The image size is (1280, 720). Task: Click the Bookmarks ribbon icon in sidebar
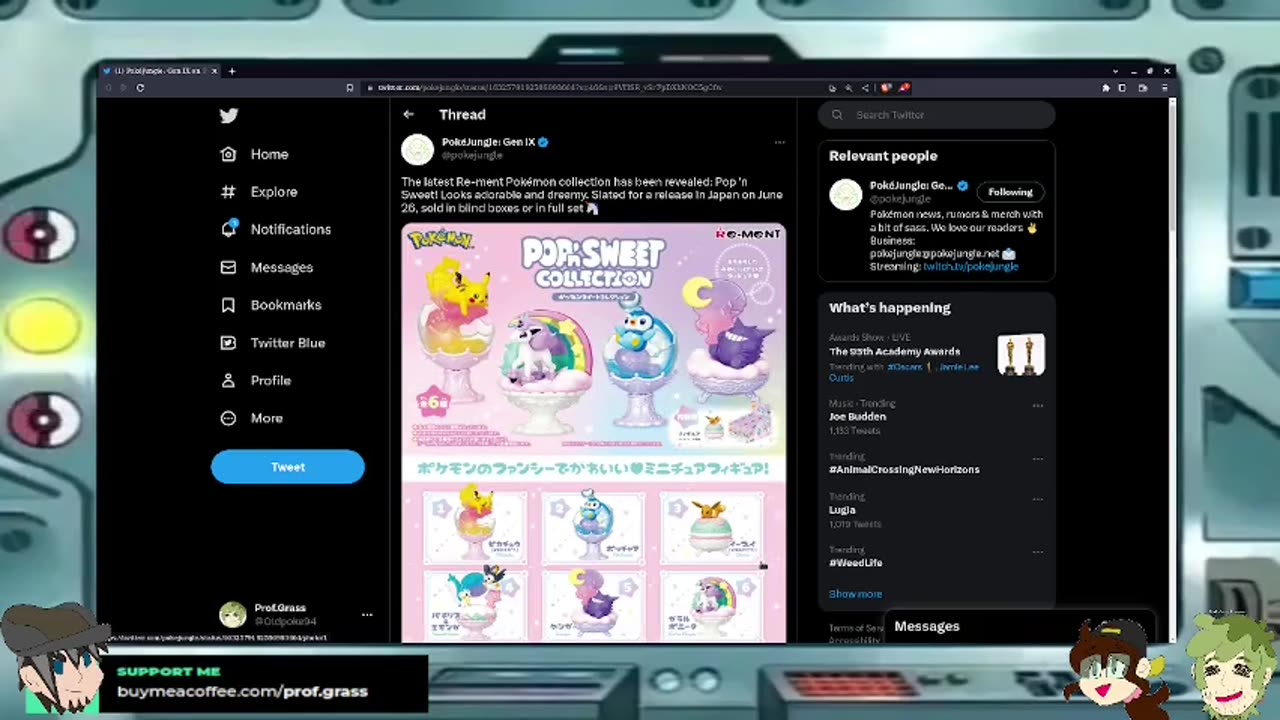(228, 305)
